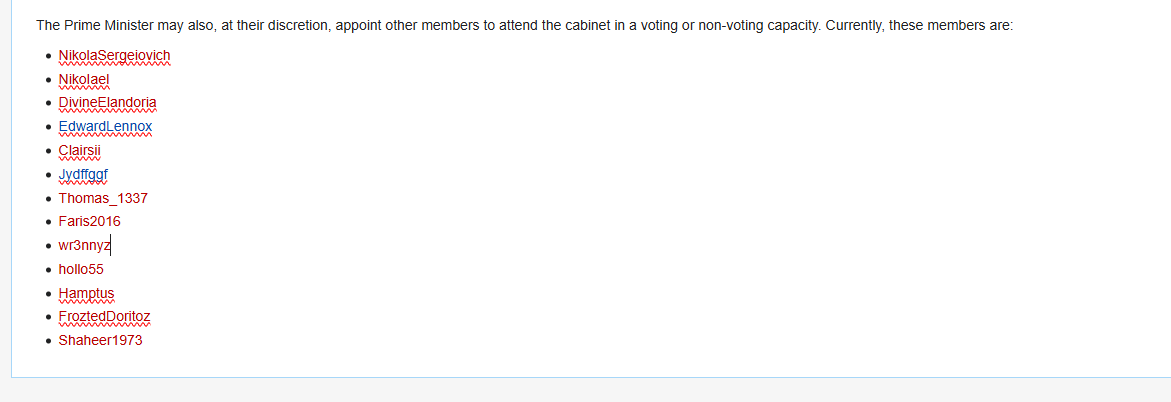
Task: Open the blue EdwardLennox link
Action: point(105,127)
